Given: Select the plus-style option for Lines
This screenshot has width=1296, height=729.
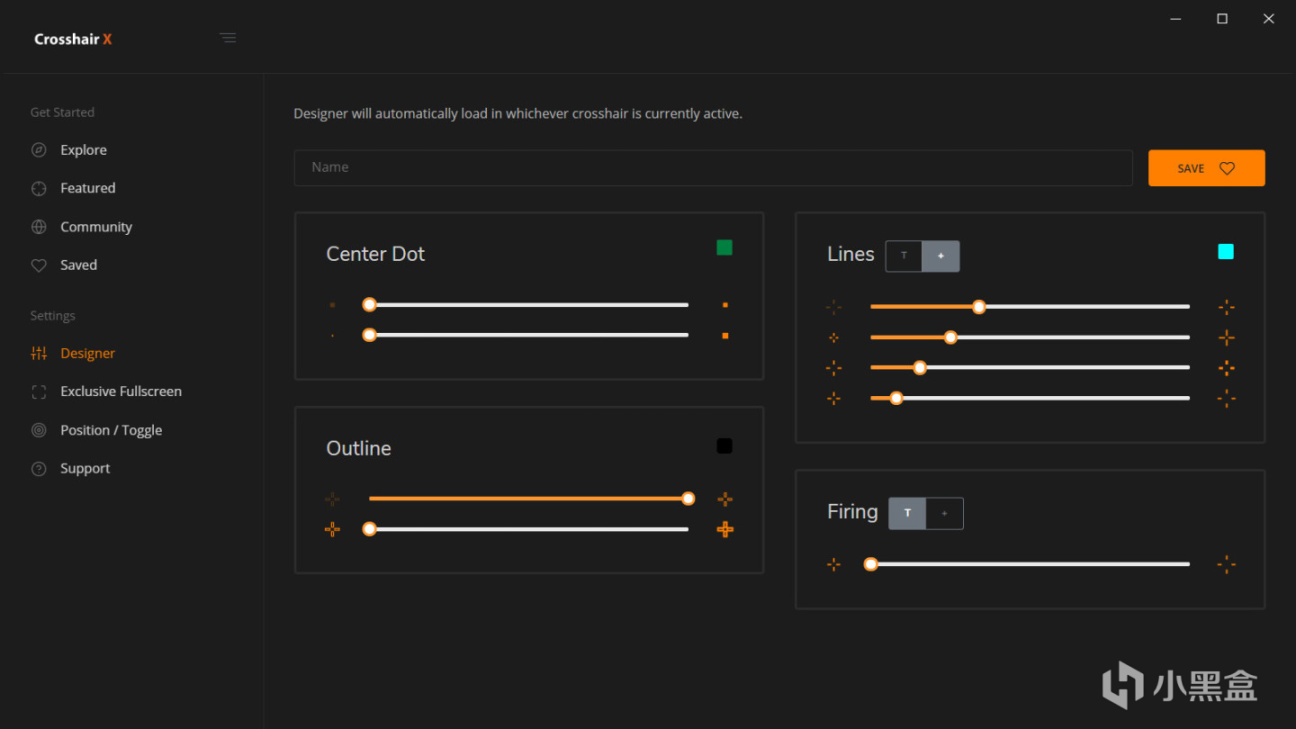Looking at the screenshot, I should [x=941, y=256].
